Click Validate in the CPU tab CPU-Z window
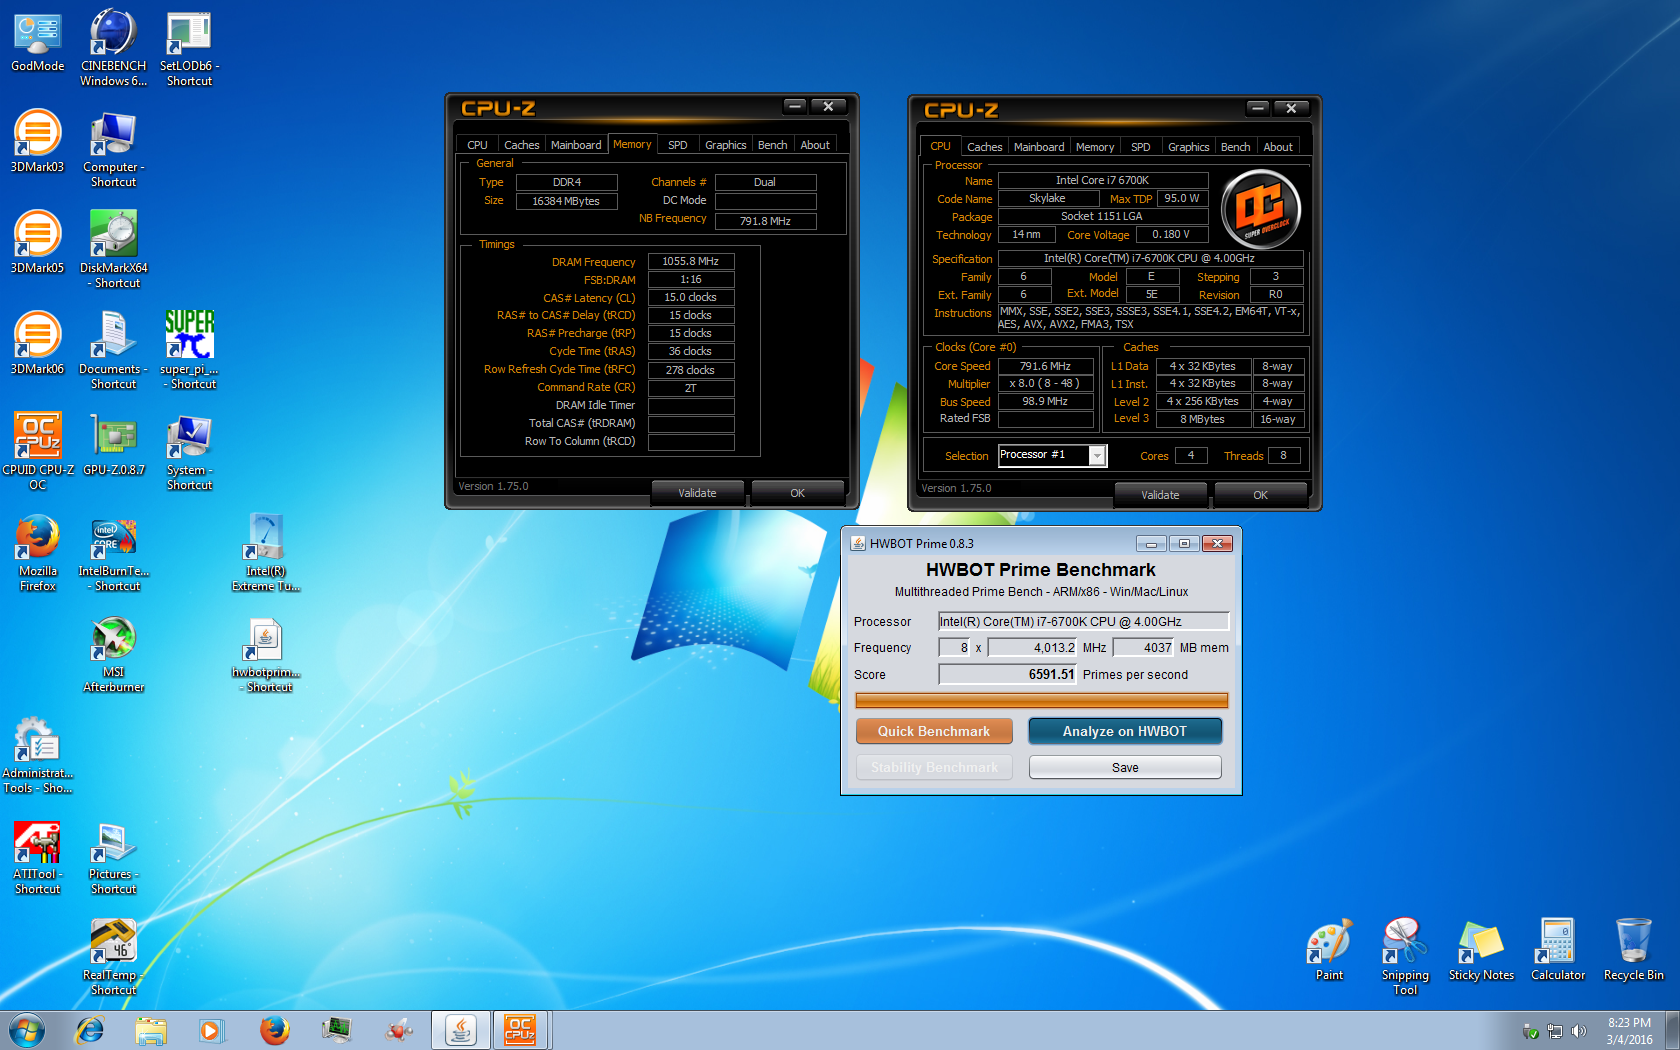Image resolution: width=1680 pixels, height=1050 pixels. [x=1160, y=495]
